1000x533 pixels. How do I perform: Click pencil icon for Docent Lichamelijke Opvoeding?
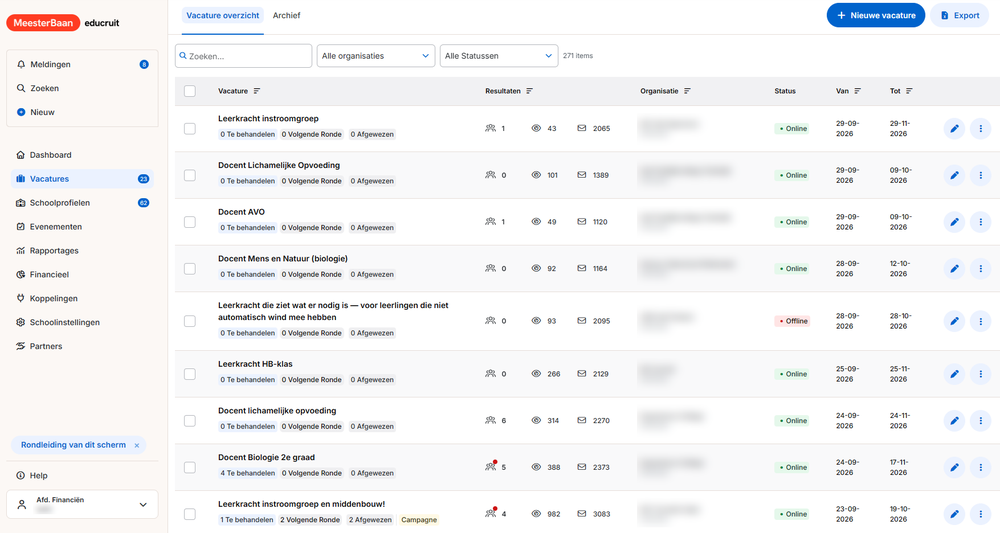click(x=954, y=175)
